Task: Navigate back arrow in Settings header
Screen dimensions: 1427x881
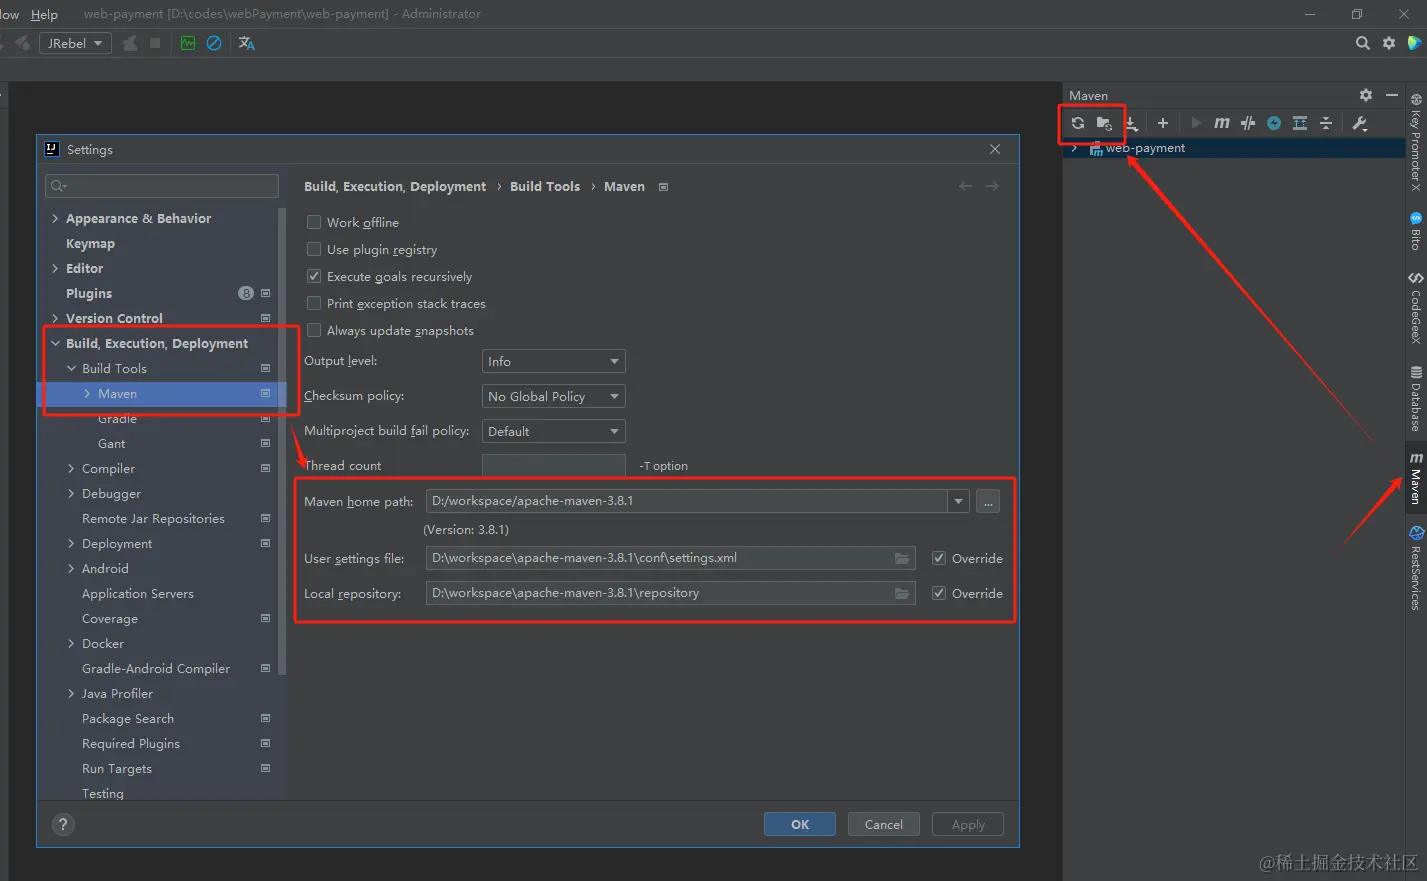Action: click(x=965, y=186)
